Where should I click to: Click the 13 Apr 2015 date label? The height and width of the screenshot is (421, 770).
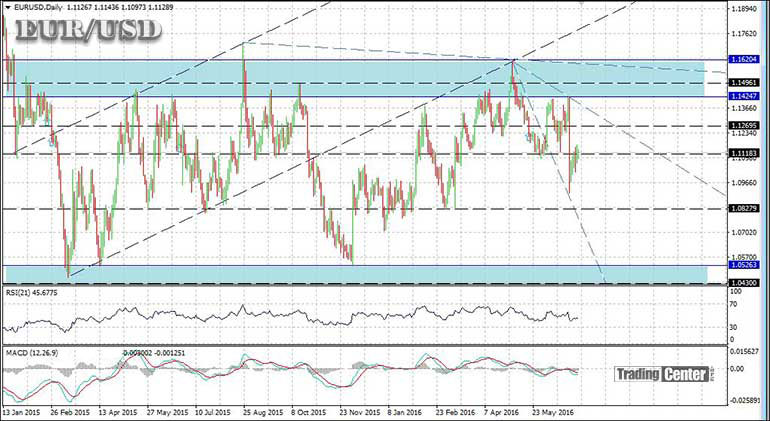click(117, 414)
